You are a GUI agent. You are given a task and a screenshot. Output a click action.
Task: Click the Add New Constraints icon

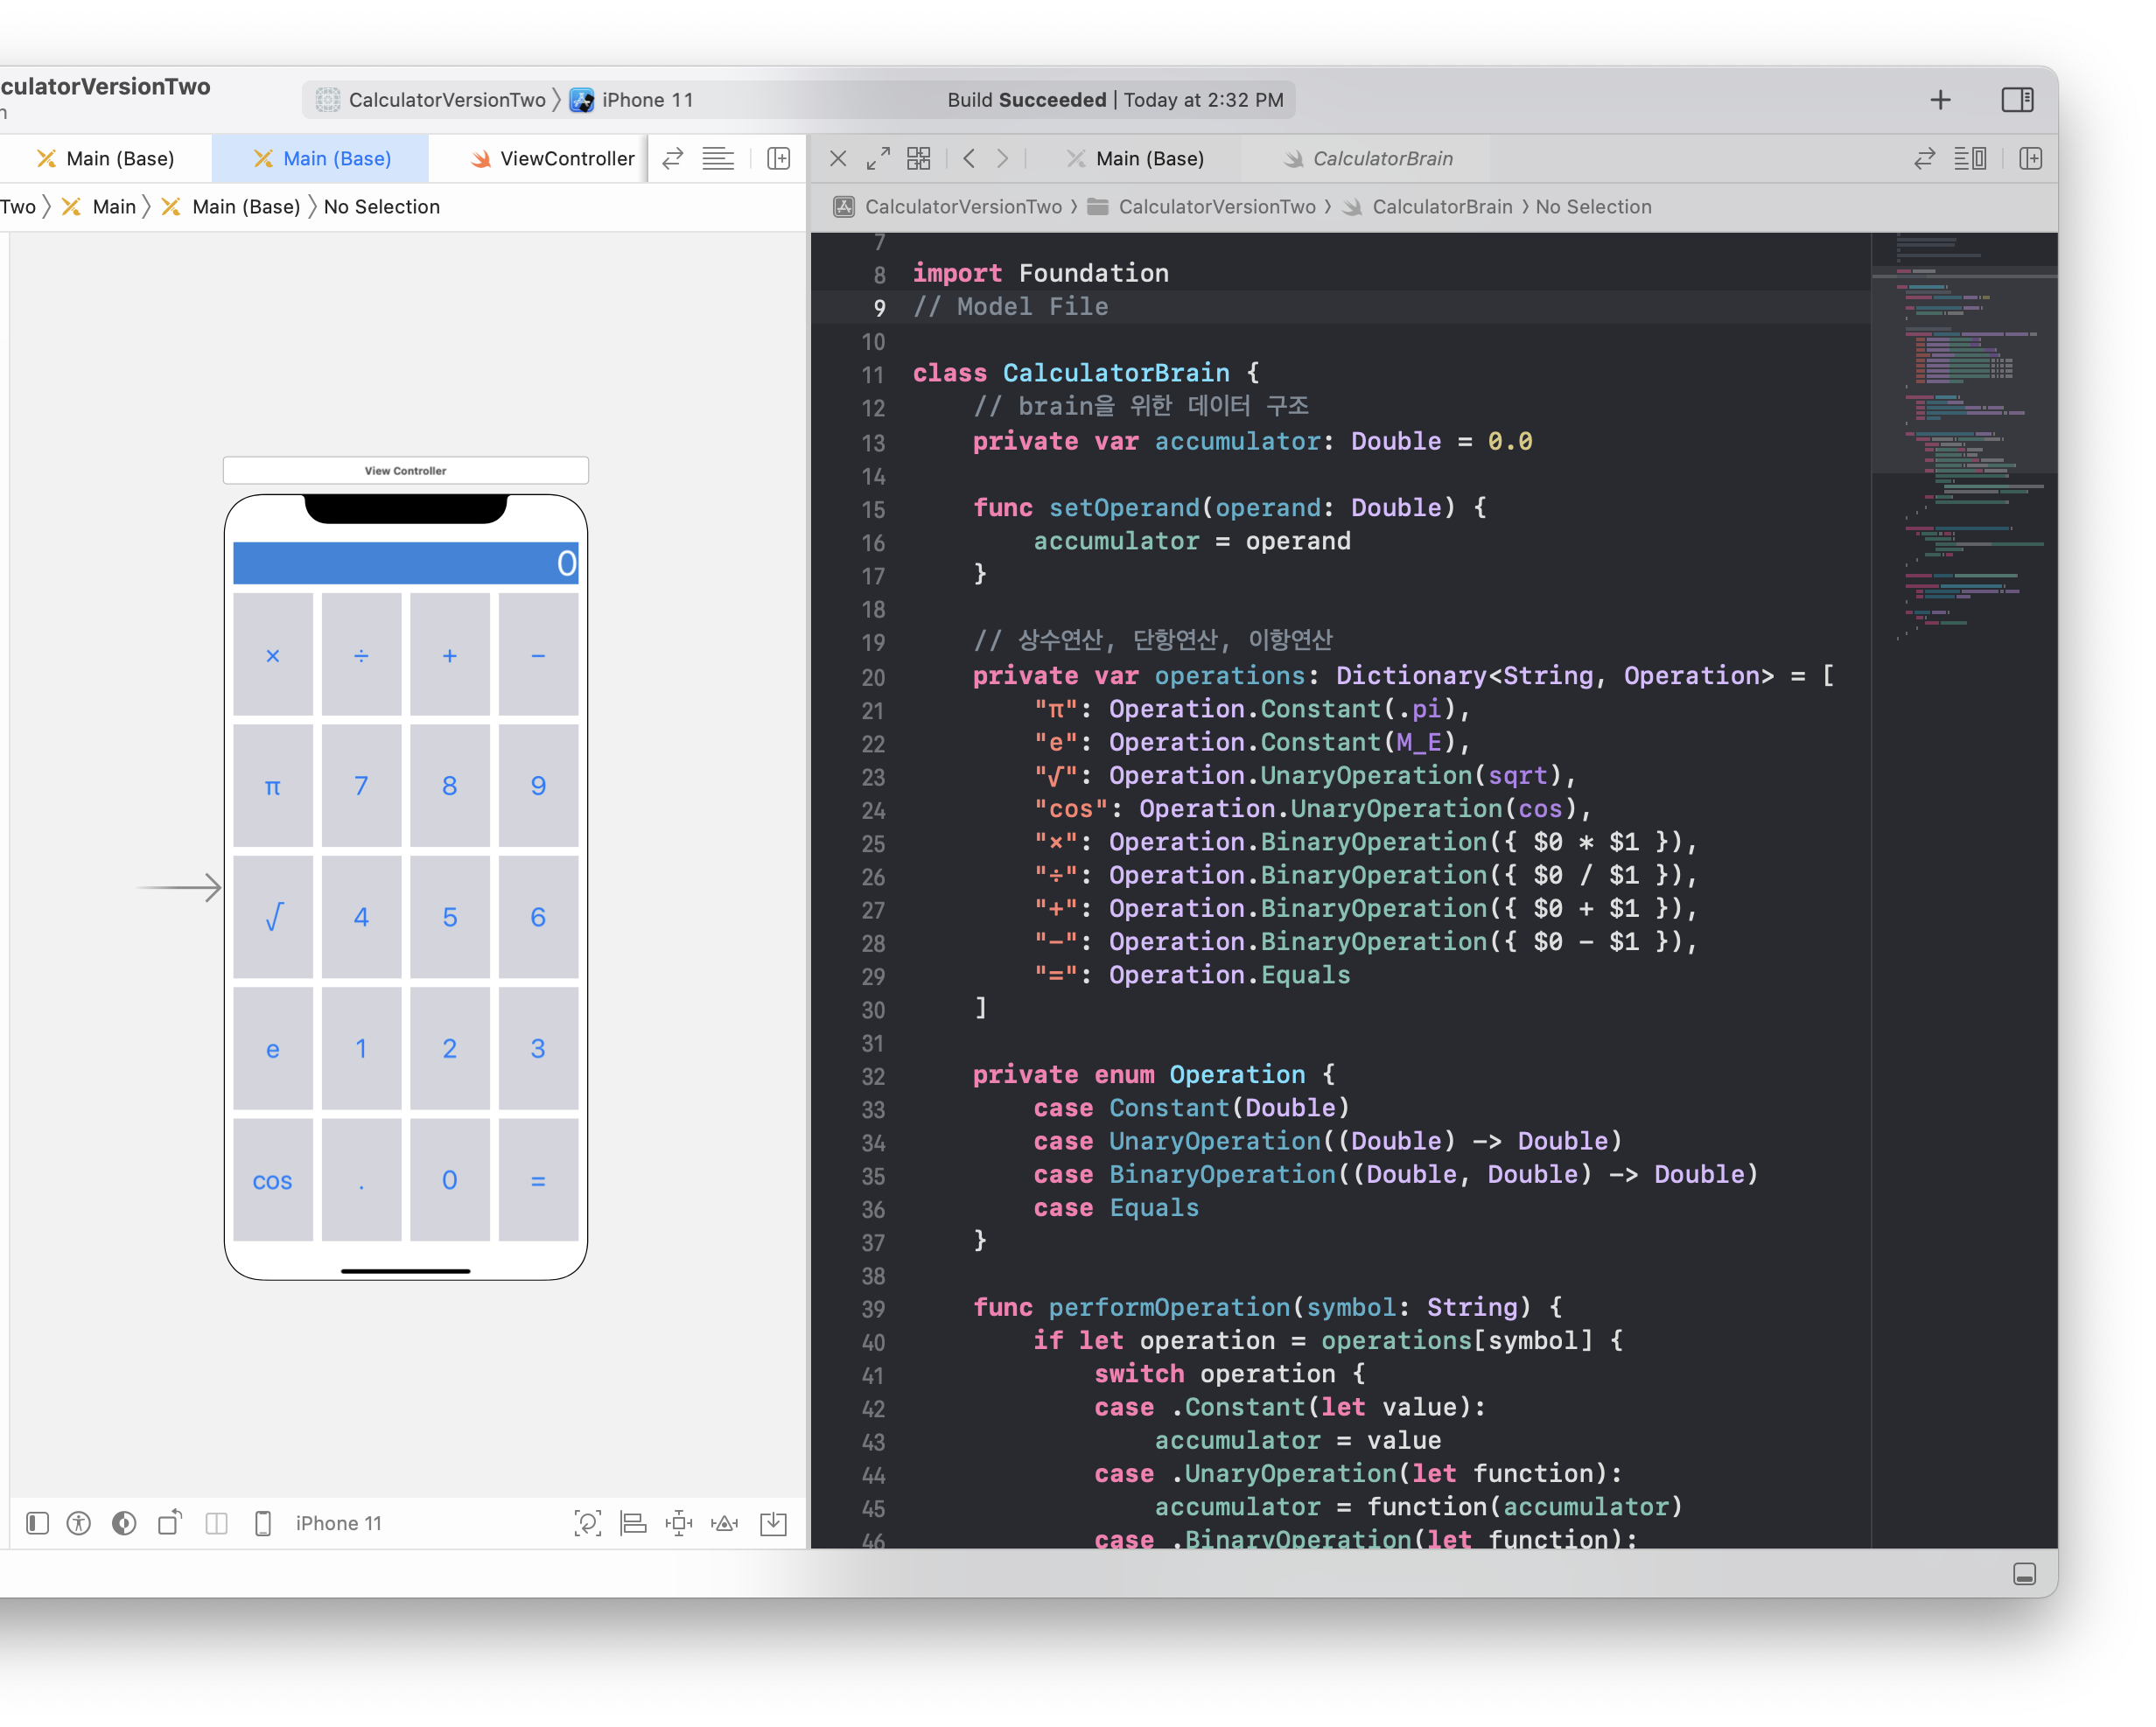click(x=679, y=1523)
